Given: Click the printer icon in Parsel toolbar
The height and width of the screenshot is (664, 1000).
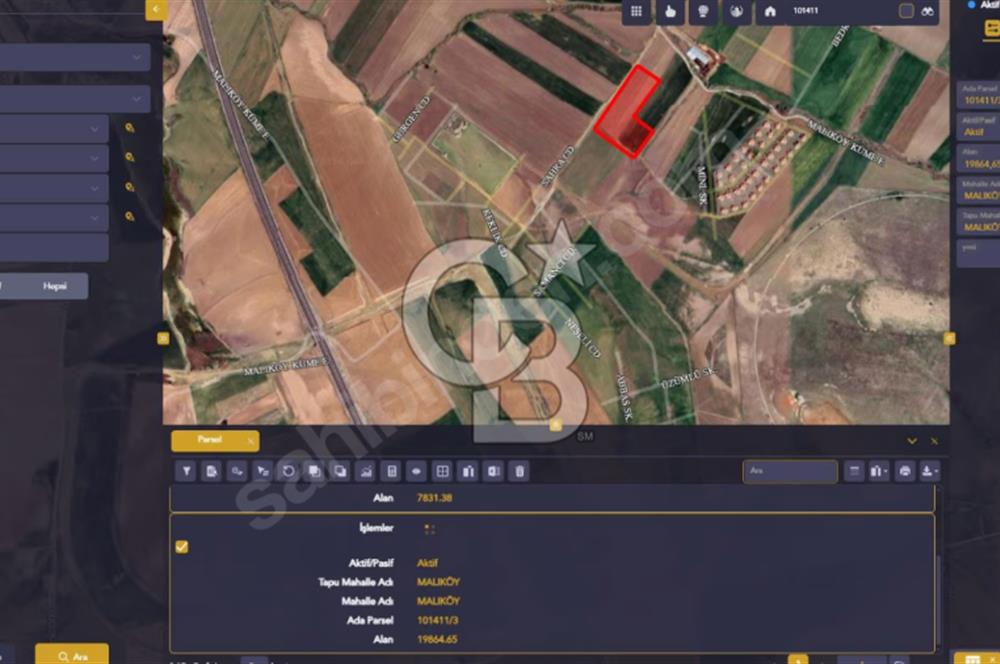Looking at the screenshot, I should [x=904, y=471].
